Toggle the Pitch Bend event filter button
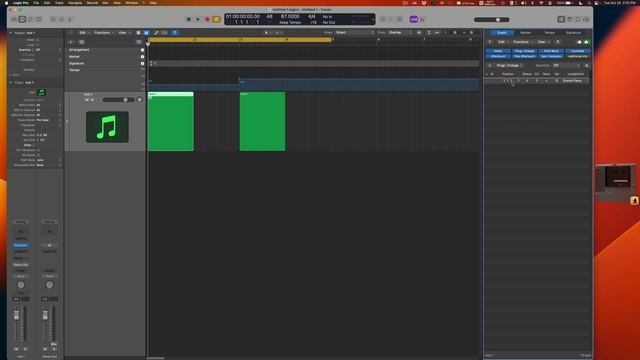 click(551, 51)
